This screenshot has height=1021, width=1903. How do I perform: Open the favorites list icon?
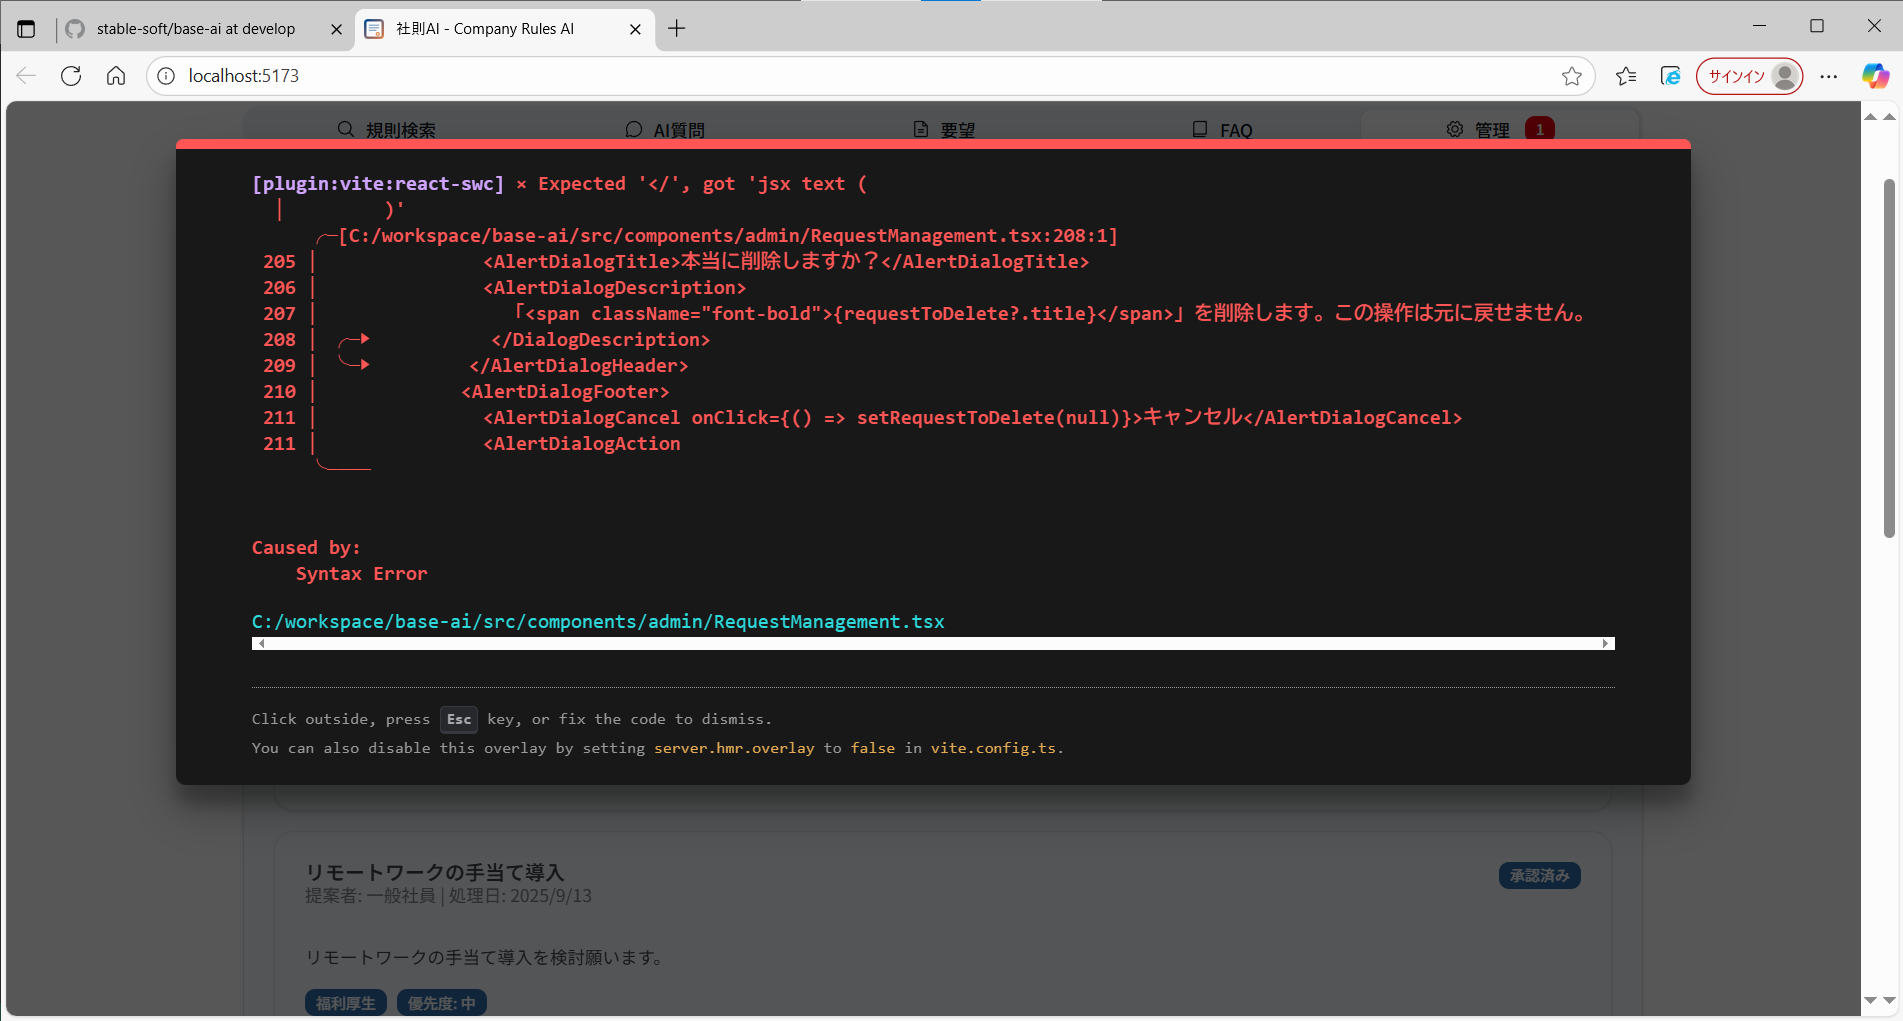tap(1626, 76)
